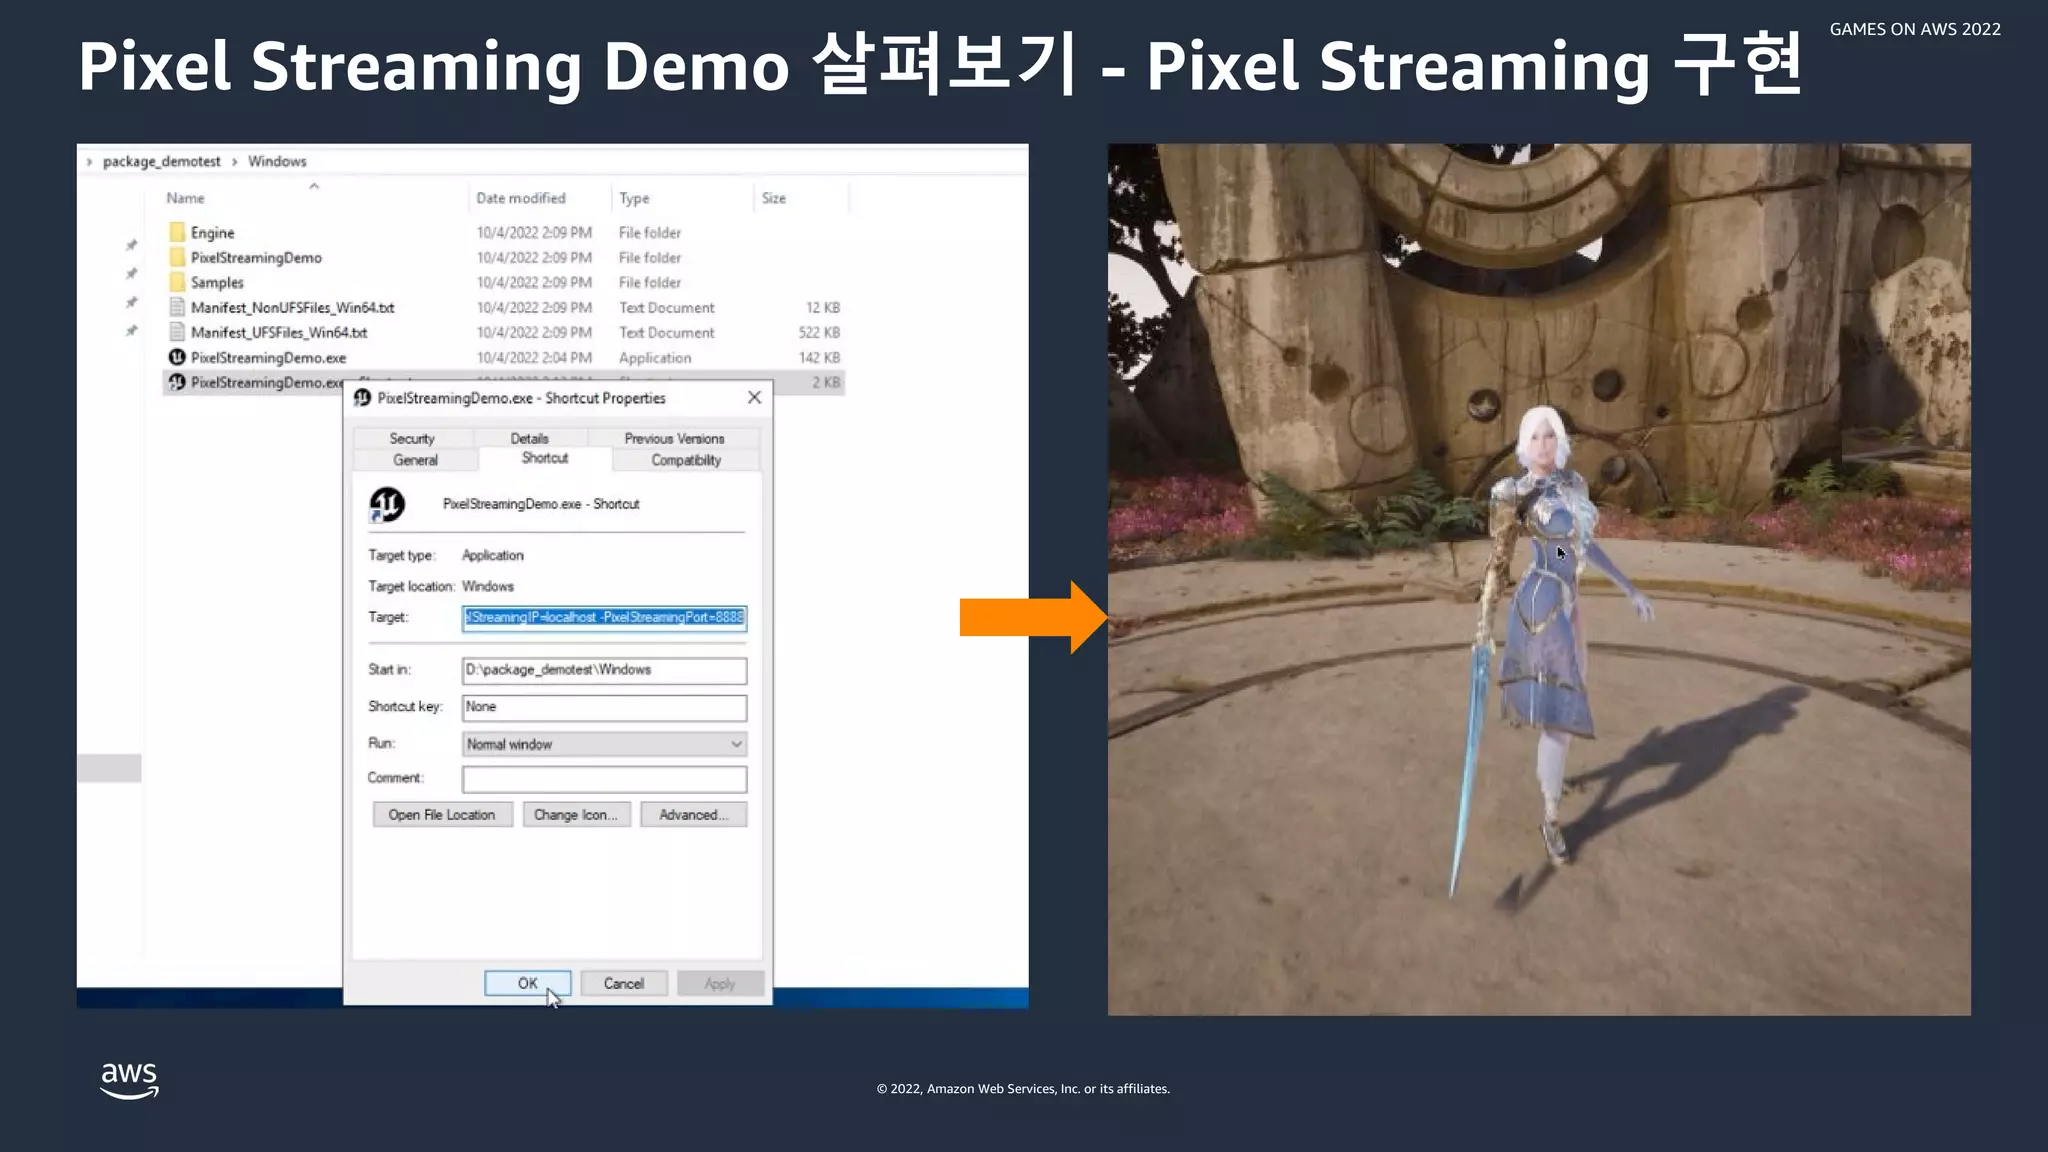Click the sort arrow above the Name column

314,186
